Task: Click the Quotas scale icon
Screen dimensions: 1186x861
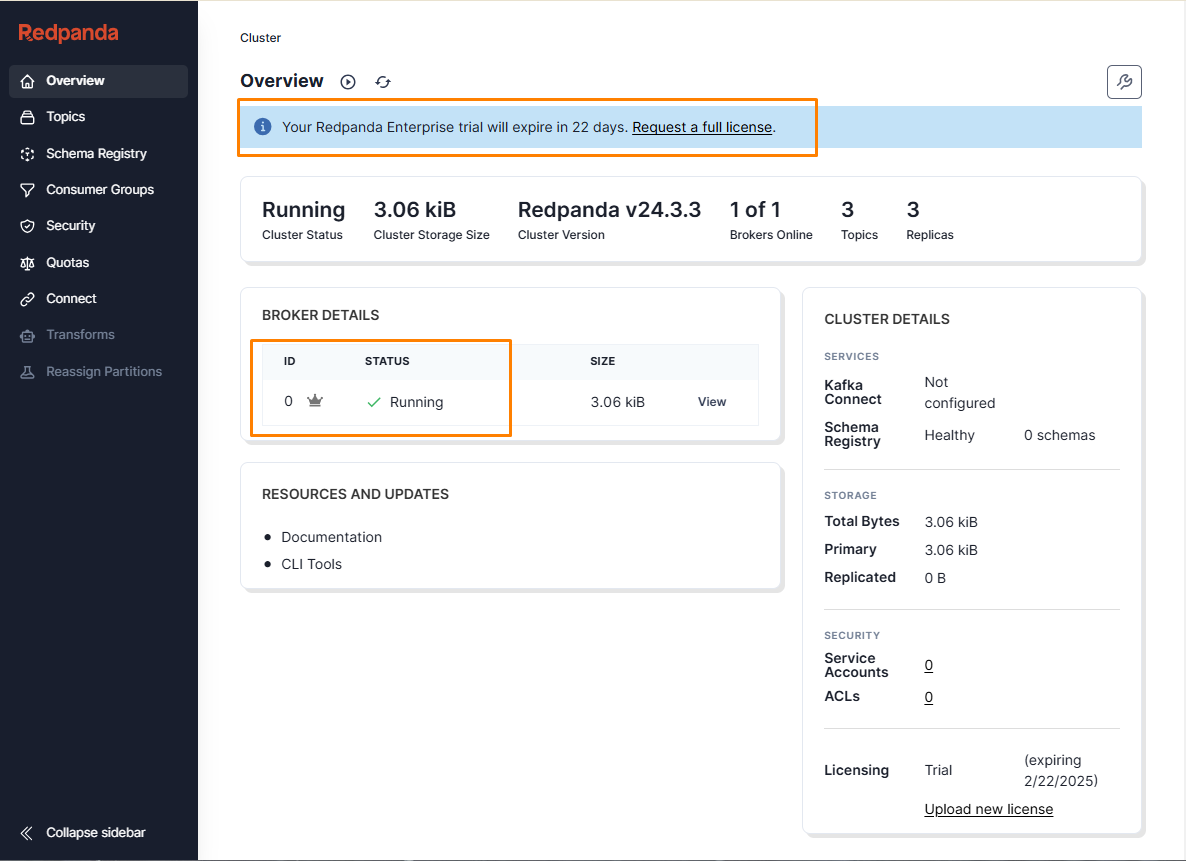Action: (x=27, y=263)
